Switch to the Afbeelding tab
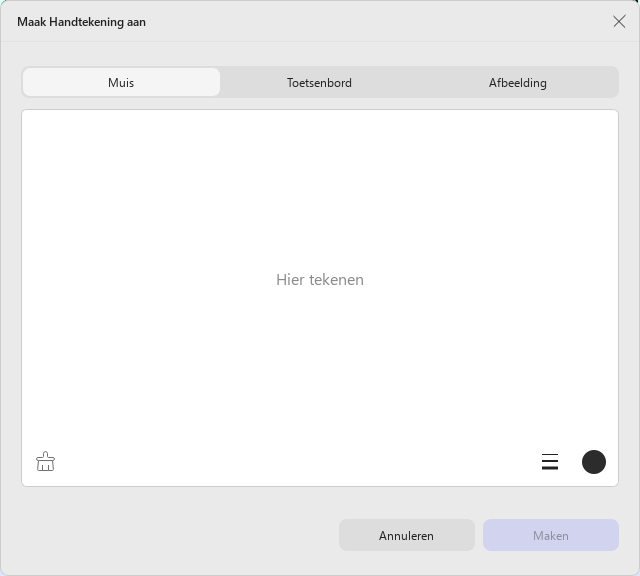The width and height of the screenshot is (640, 576). tap(518, 82)
